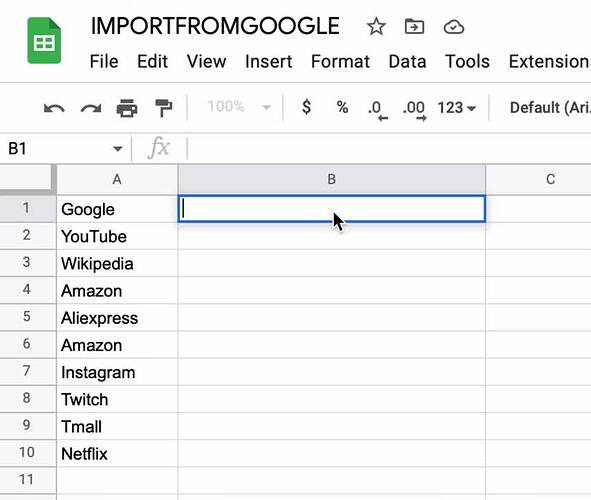Select cell A5 containing Aliexpress

point(117,318)
